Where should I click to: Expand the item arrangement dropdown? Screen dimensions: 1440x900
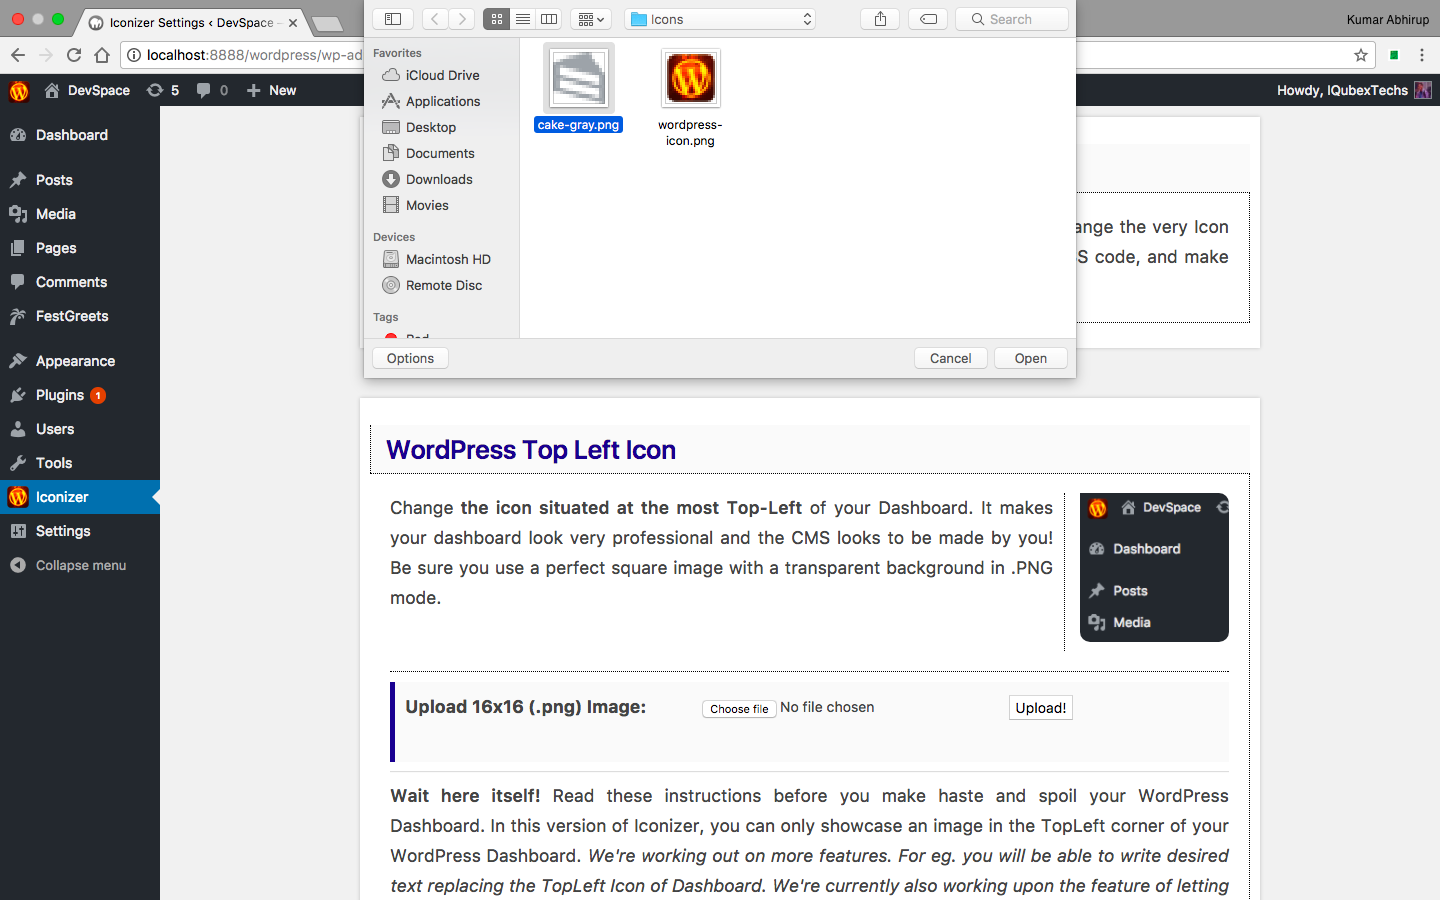point(591,19)
